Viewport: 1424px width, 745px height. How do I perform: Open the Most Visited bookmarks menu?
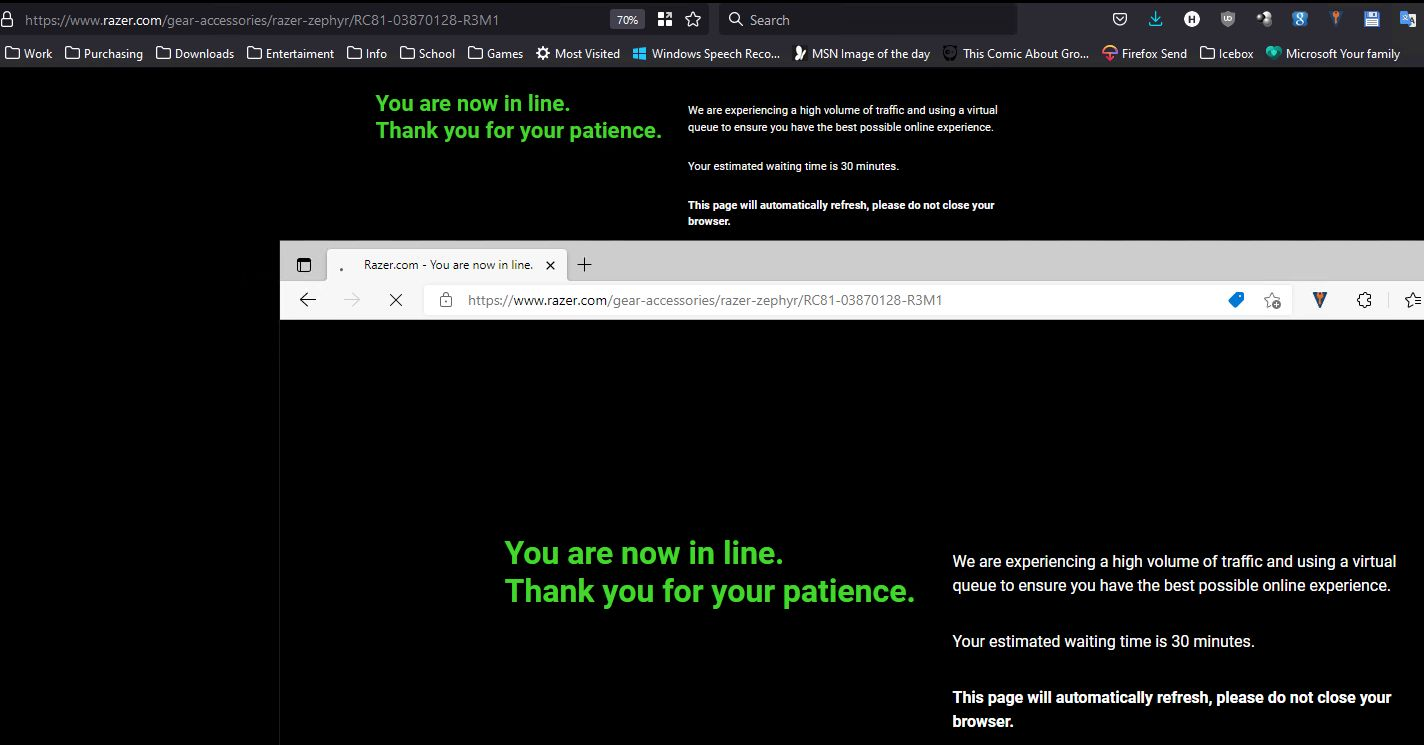coord(578,53)
